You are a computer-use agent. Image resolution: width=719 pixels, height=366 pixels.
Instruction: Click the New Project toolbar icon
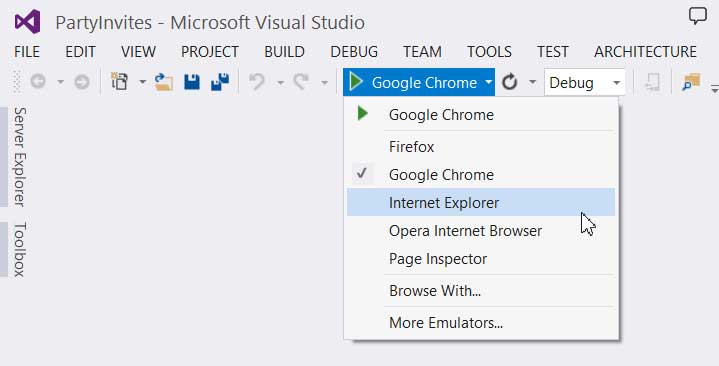[x=120, y=82]
